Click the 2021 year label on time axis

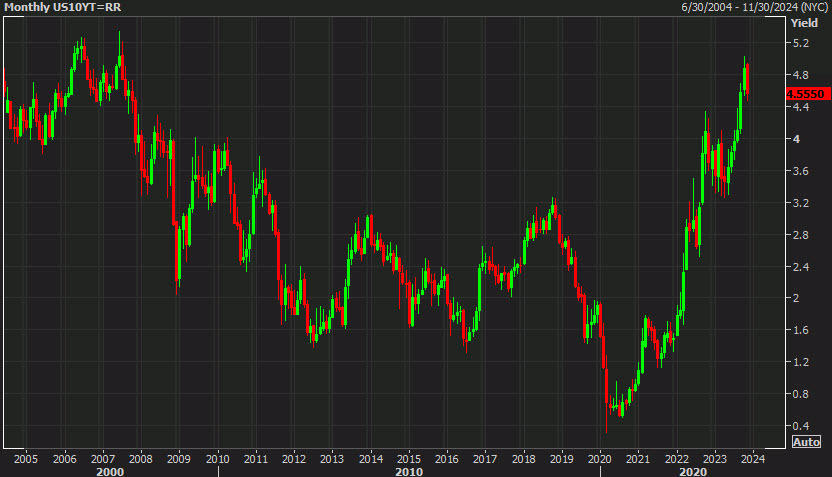[x=638, y=459]
